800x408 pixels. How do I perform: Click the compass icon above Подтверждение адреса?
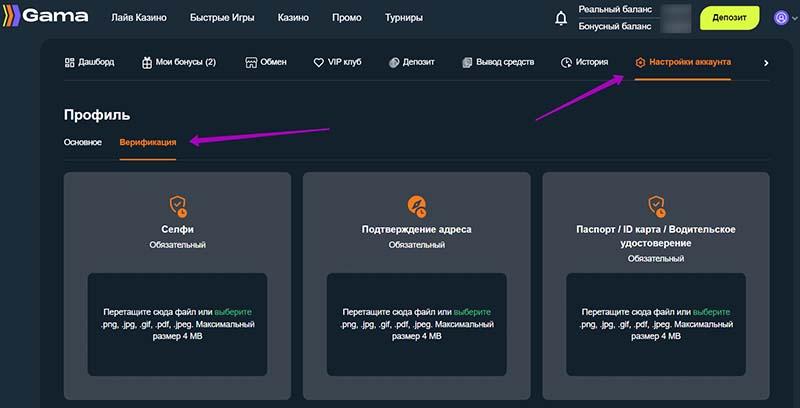(x=417, y=207)
